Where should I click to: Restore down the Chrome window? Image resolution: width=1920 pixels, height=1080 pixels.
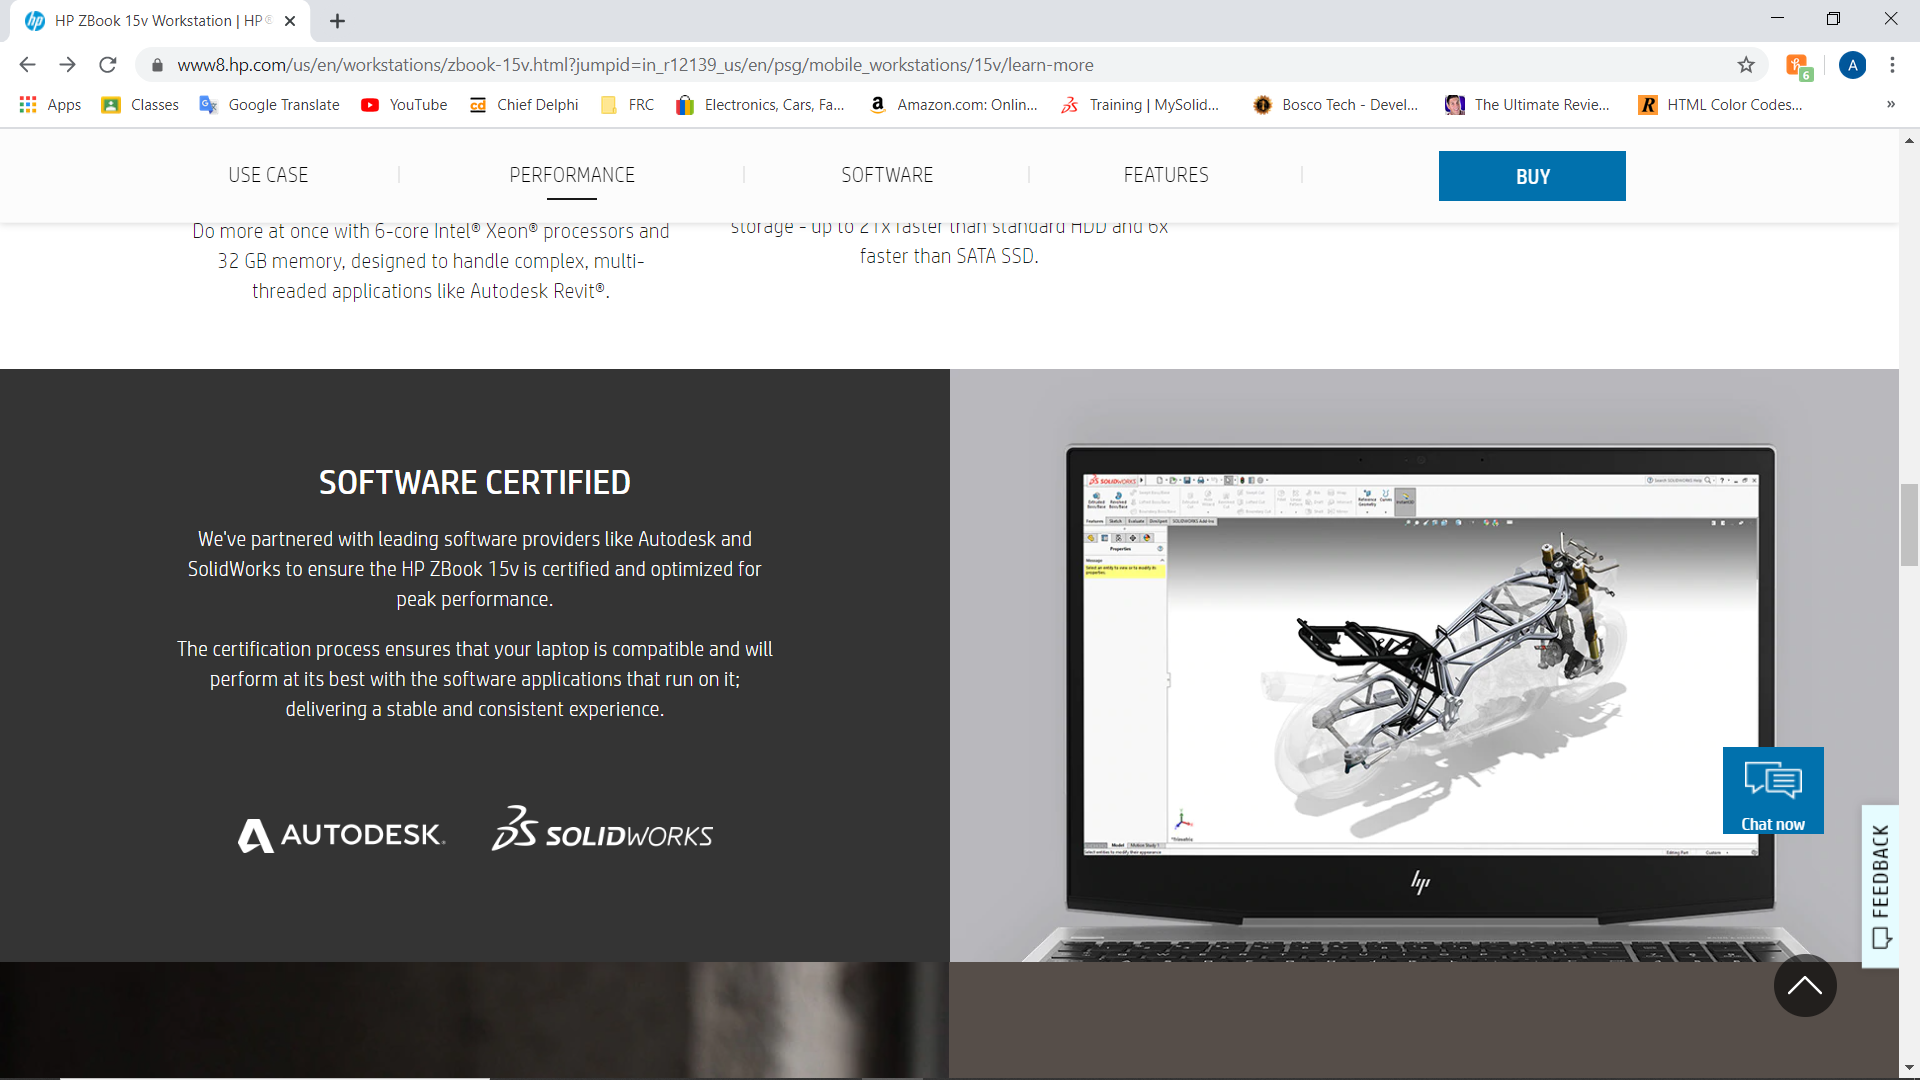1833,19
